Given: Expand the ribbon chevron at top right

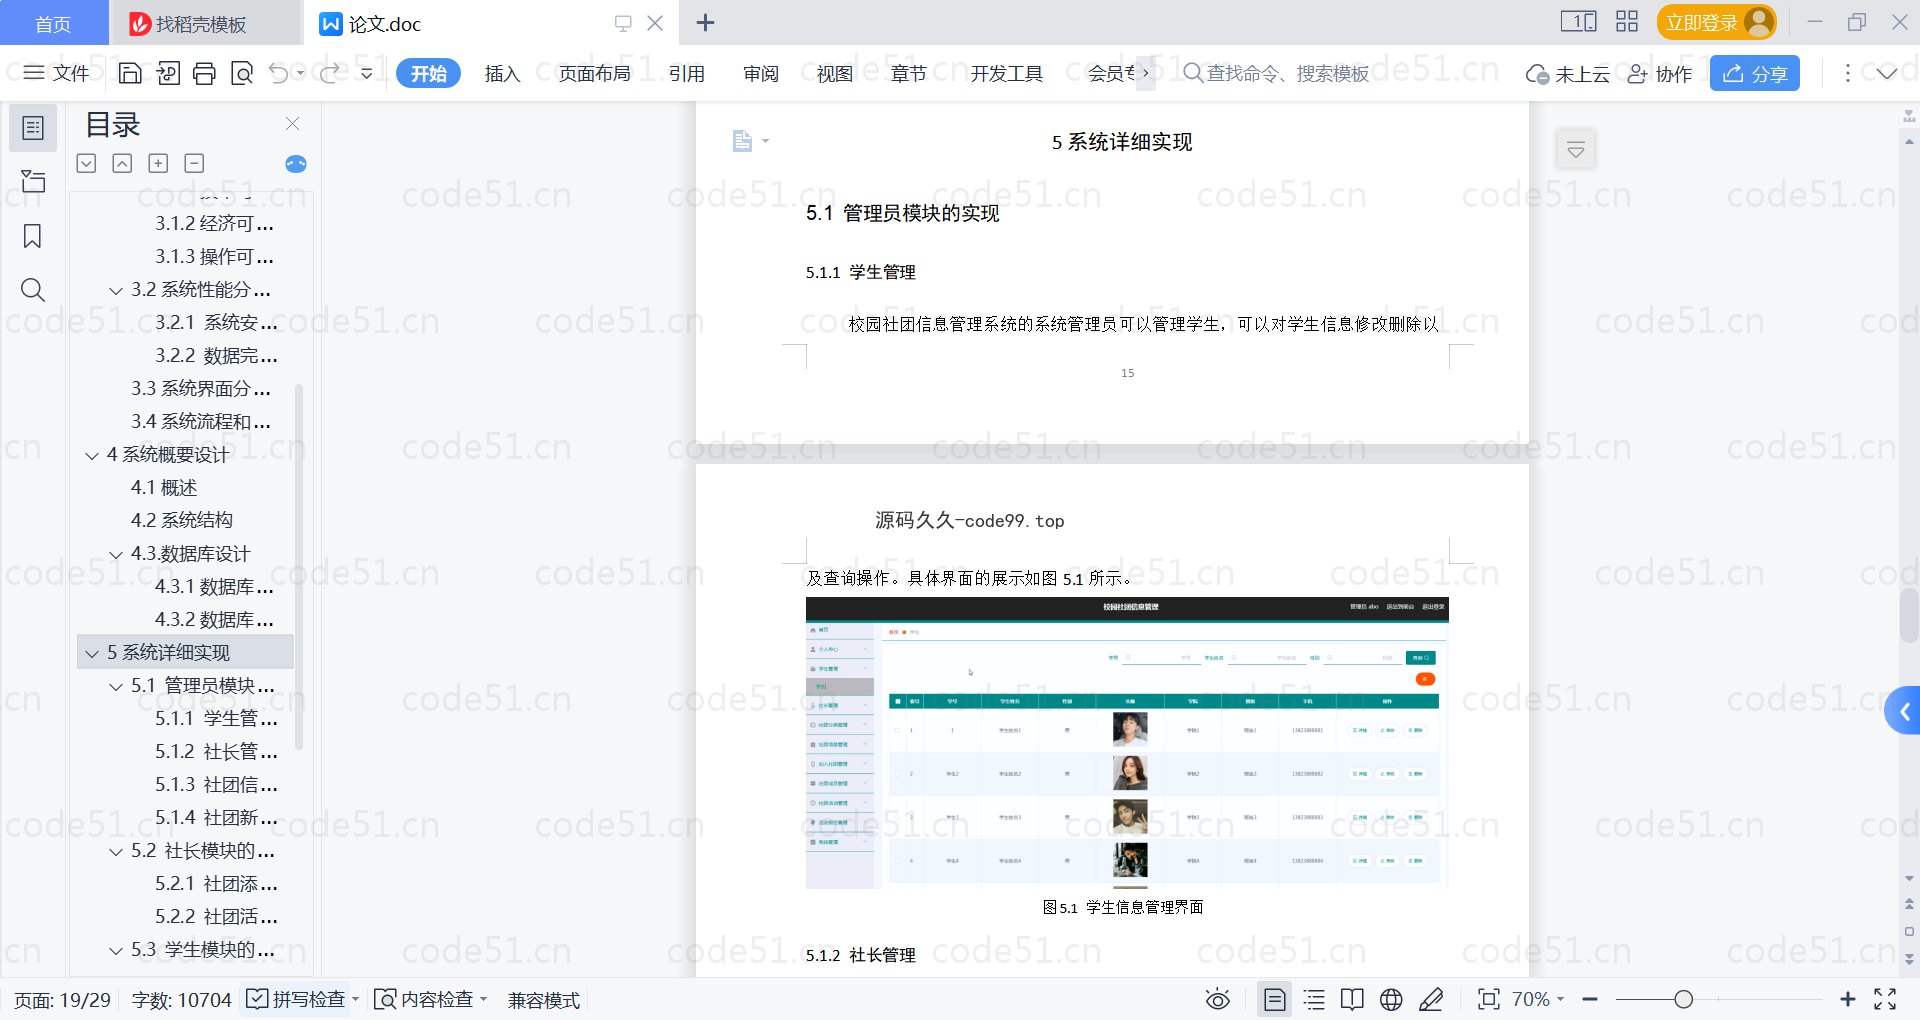Looking at the screenshot, I should point(1886,73).
